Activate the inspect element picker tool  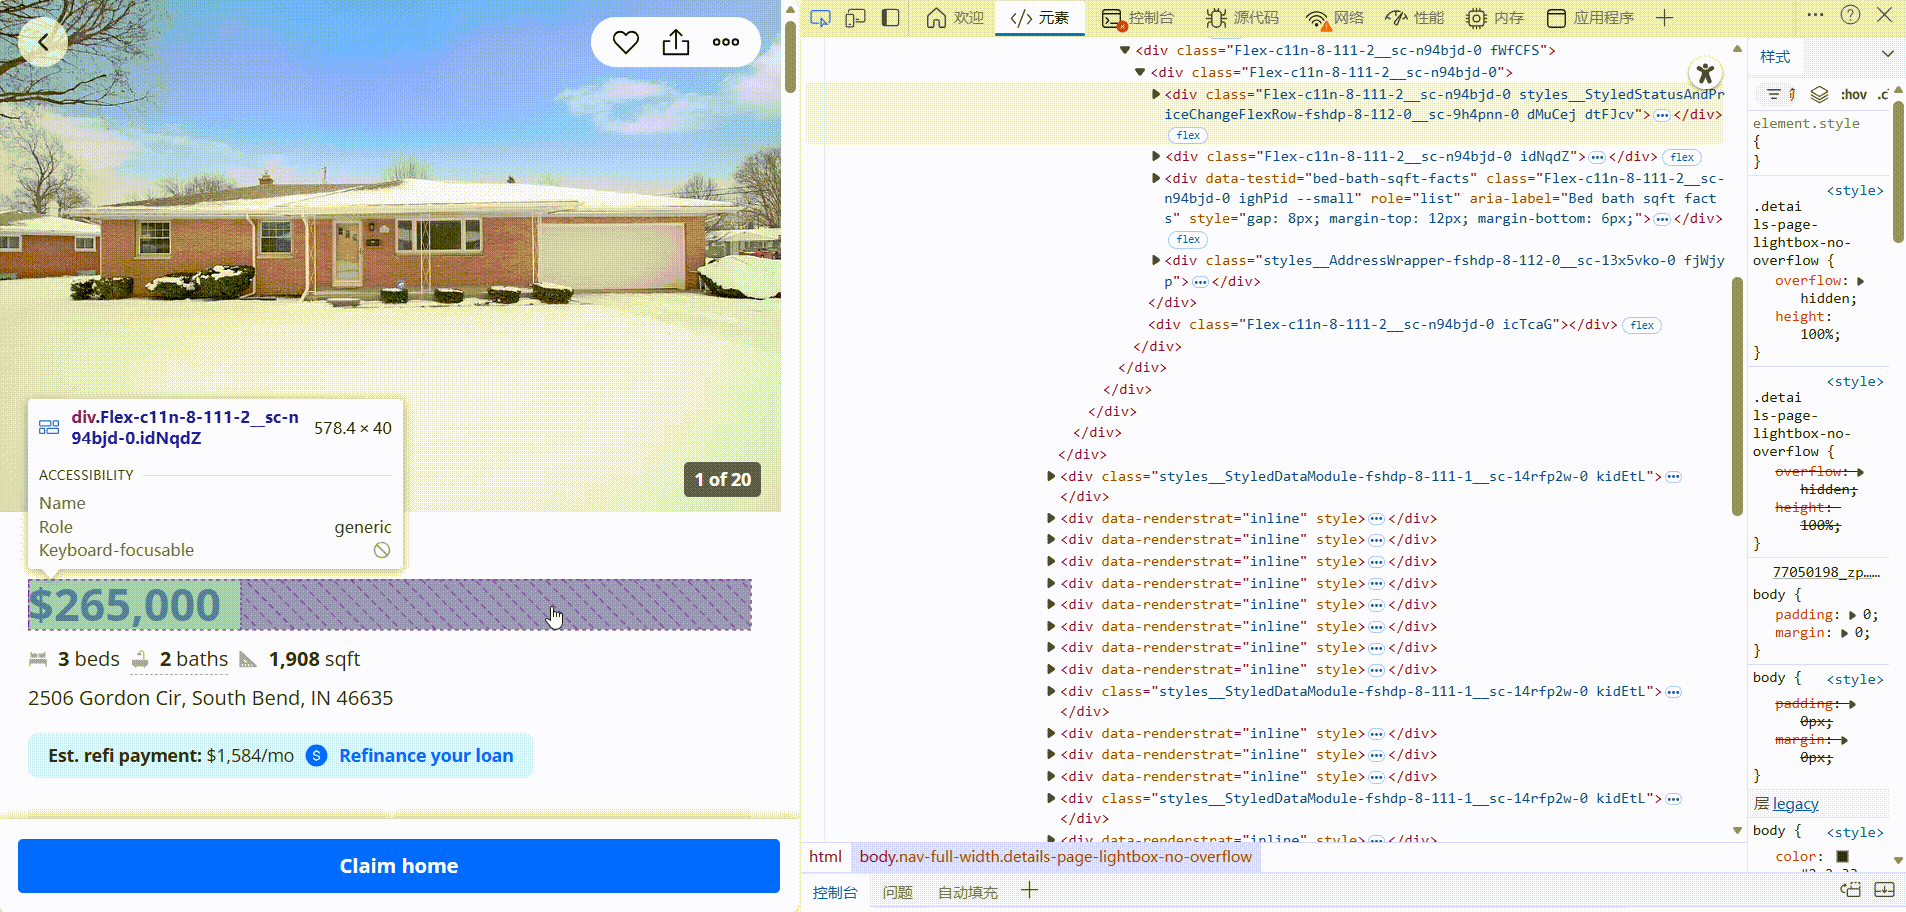pyautogui.click(x=820, y=18)
